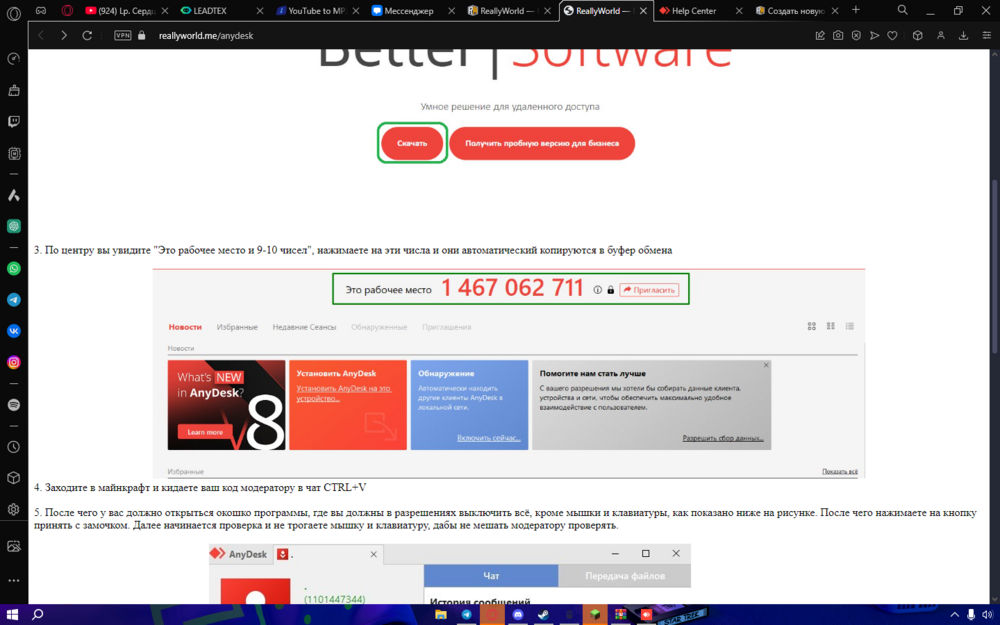This screenshot has height=625, width=1000.
Task: Reload the current page
Action: click(x=87, y=36)
